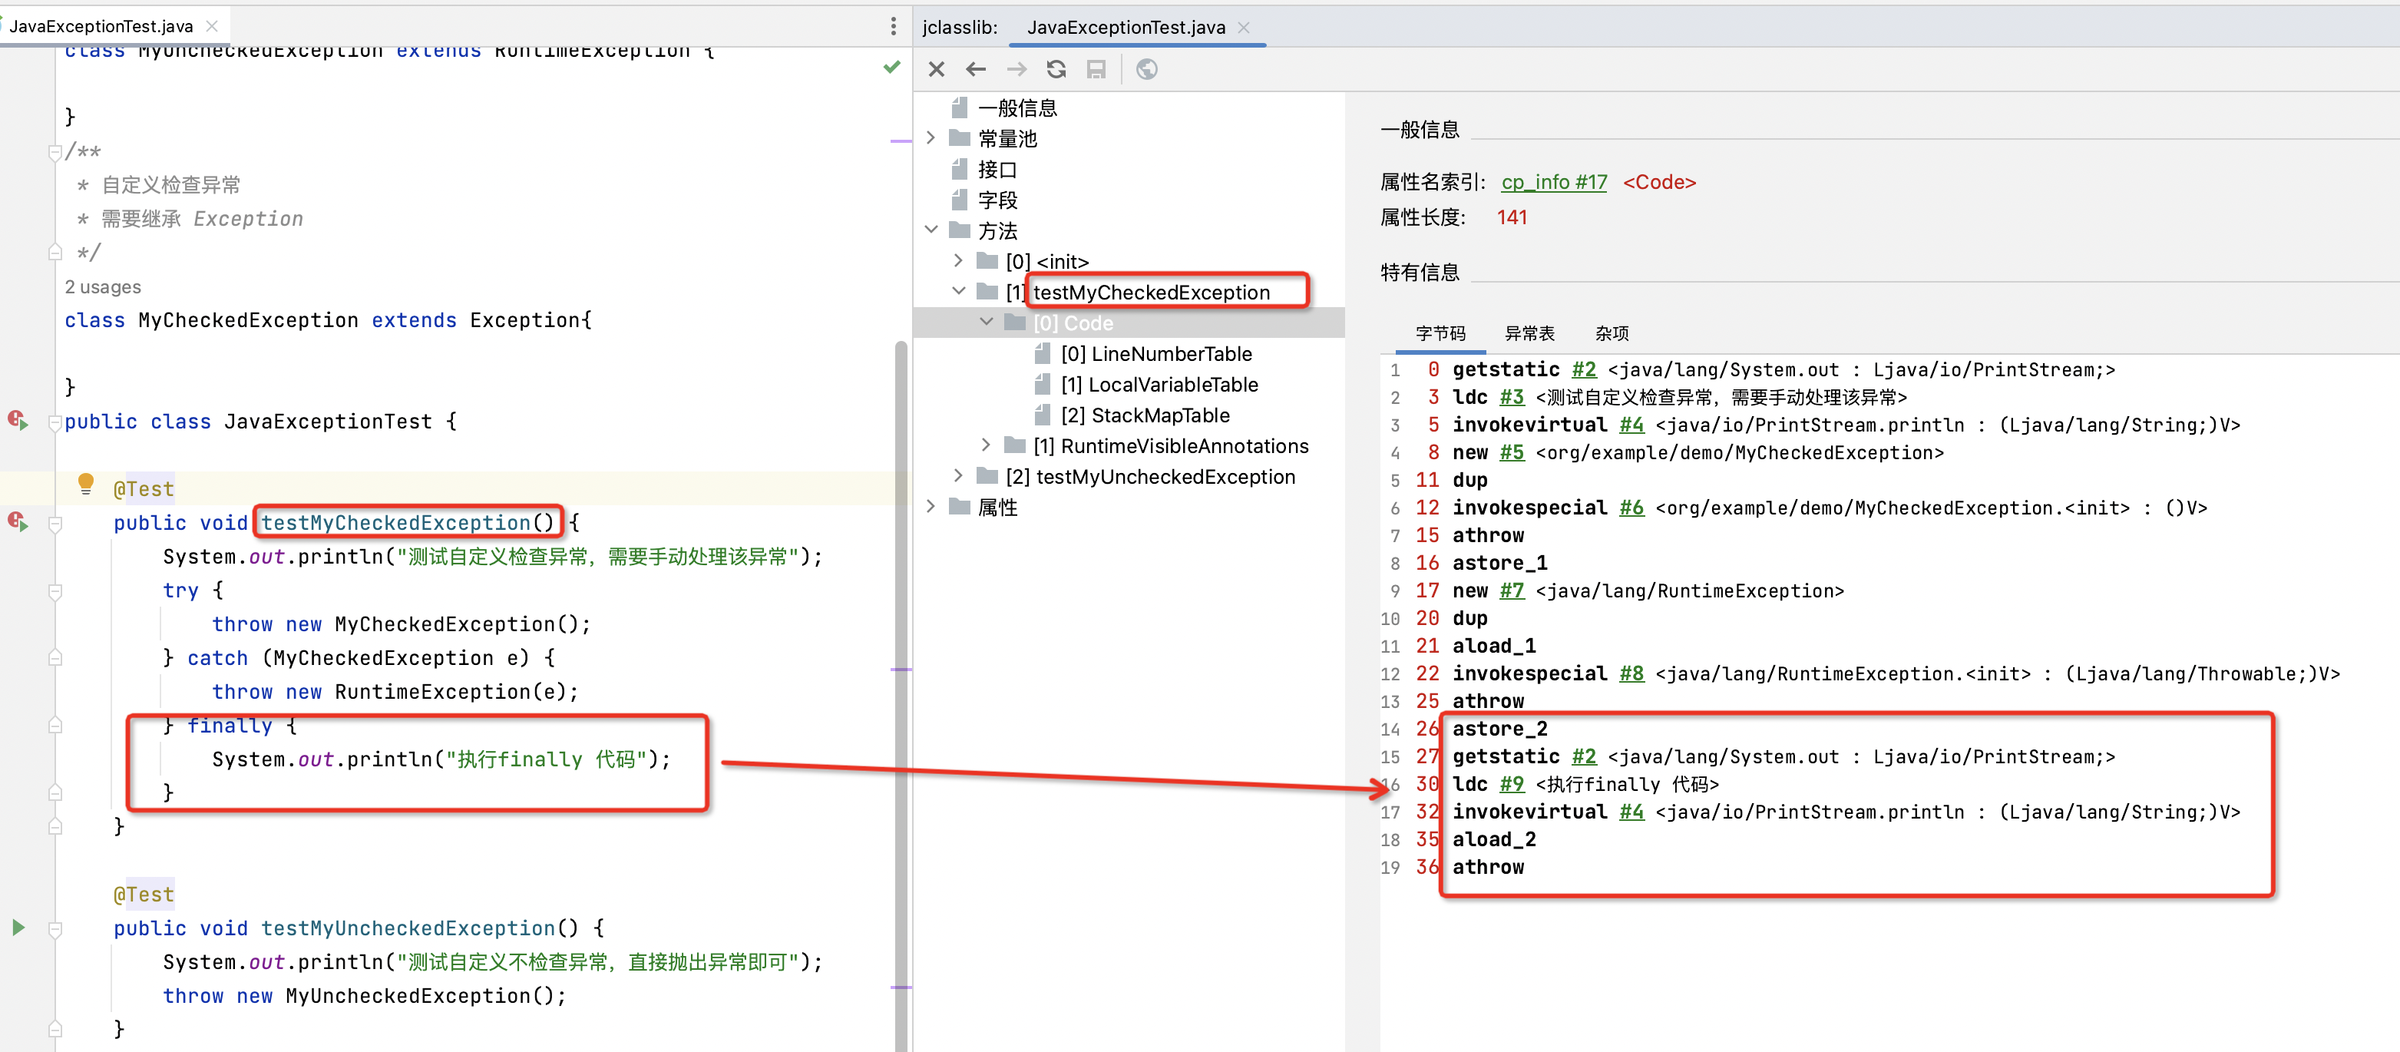This screenshot has height=1052, width=2400.
Task: Click the save disk icon in the jclasslib toolbar
Action: (x=1096, y=69)
